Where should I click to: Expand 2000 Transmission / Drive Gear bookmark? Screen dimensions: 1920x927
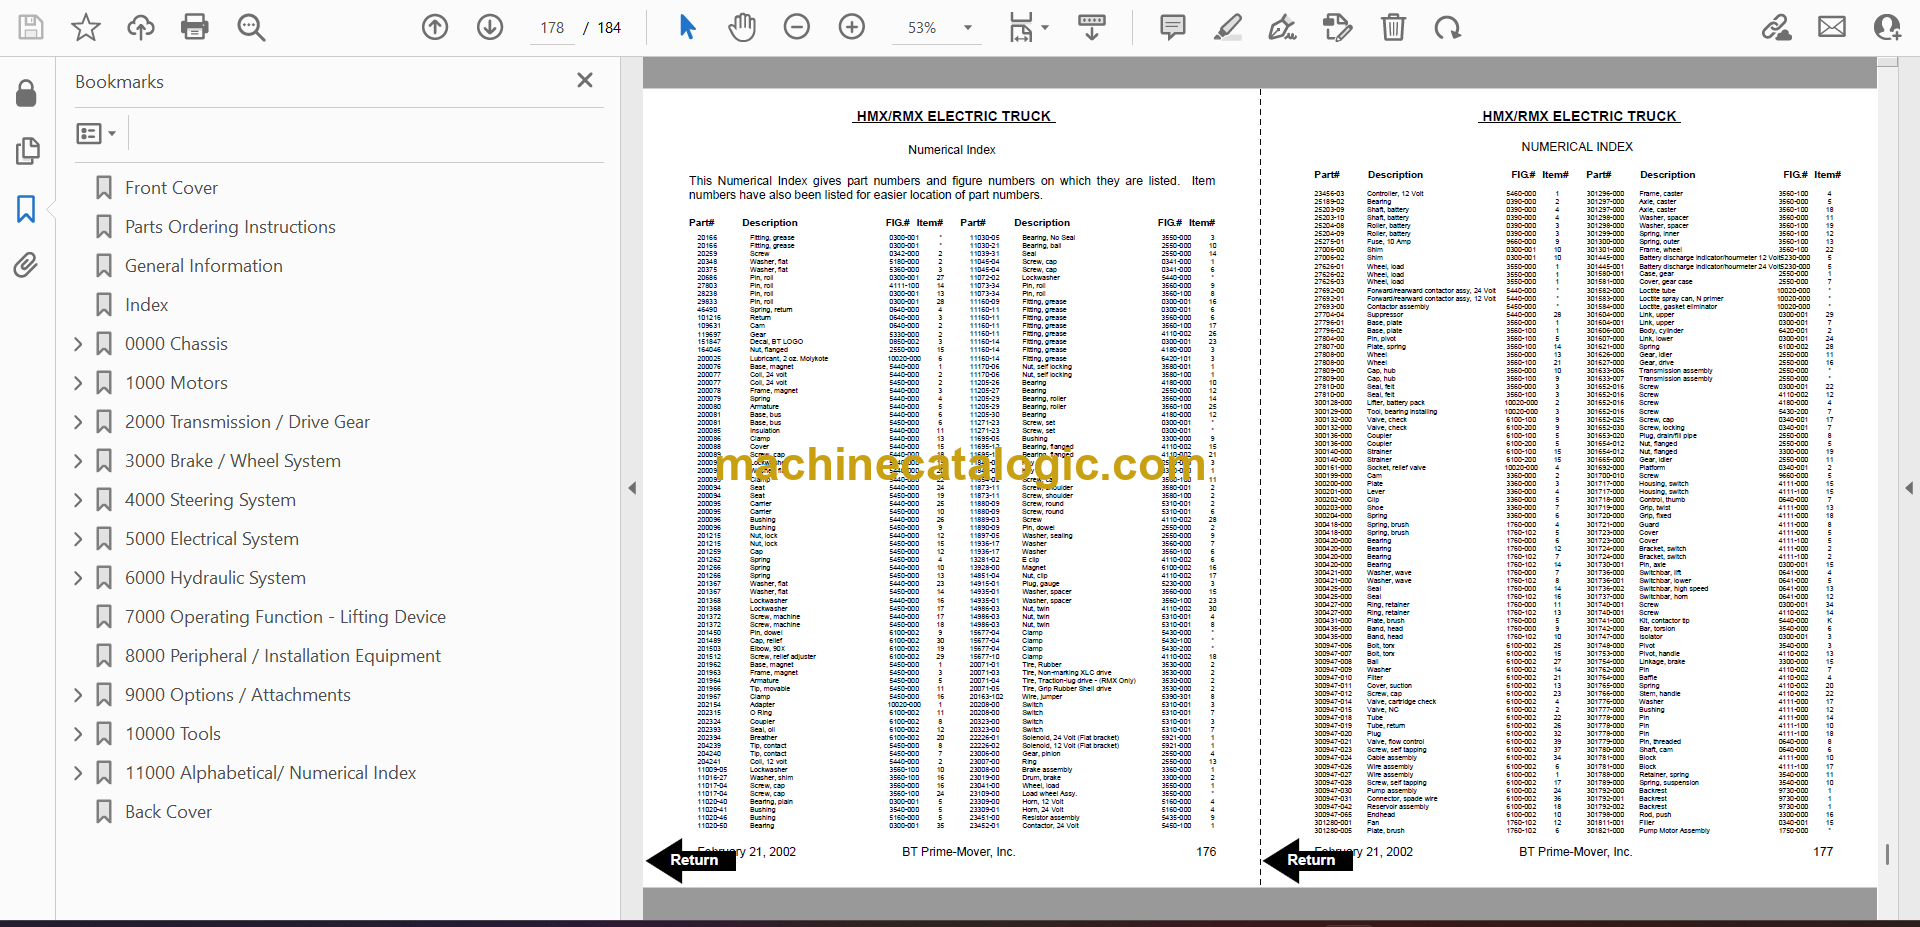[78, 422]
